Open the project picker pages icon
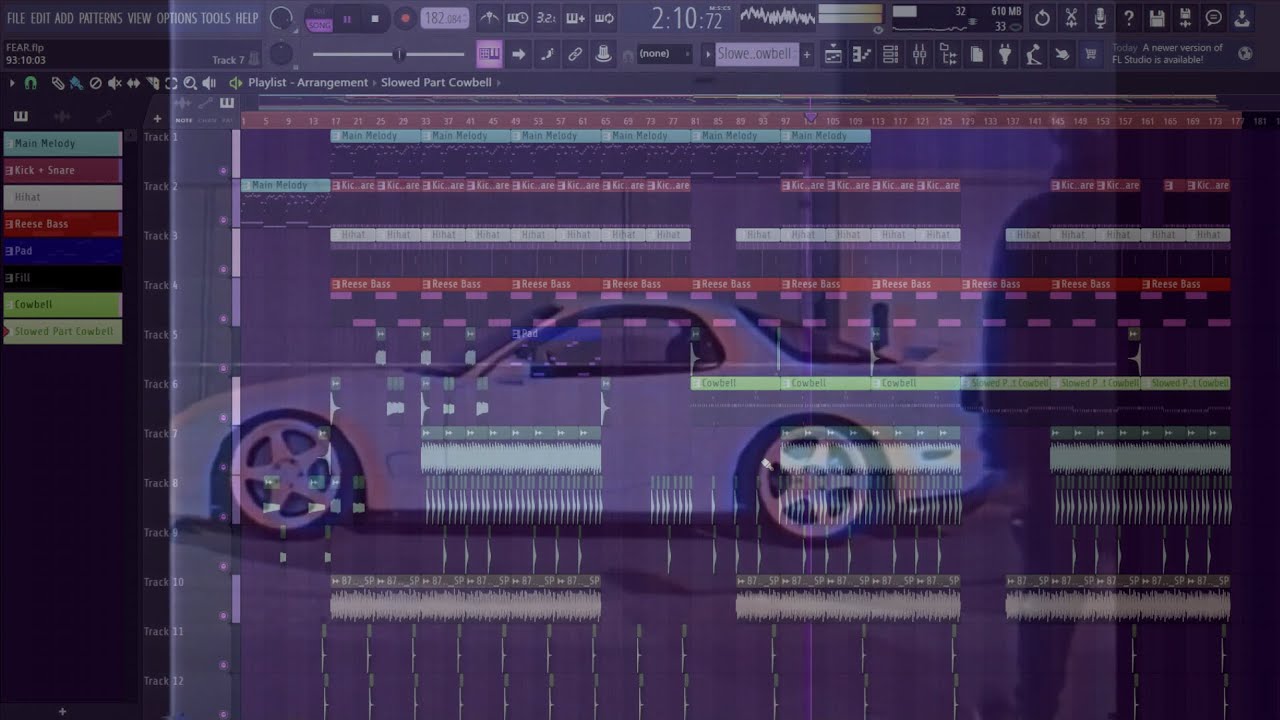1280x720 pixels. 977,54
